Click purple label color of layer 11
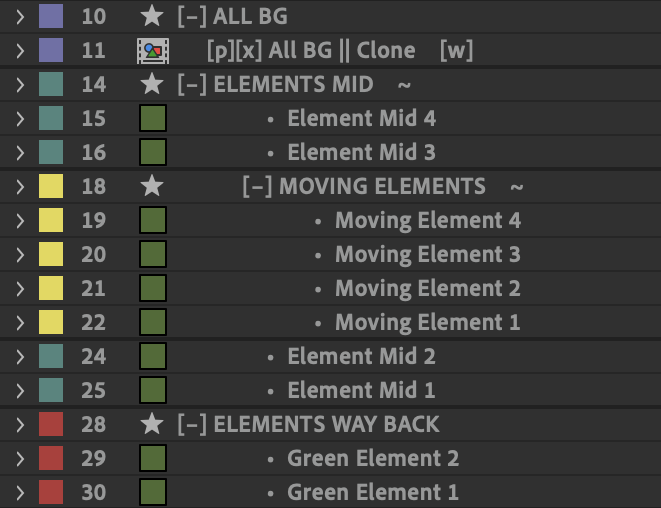This screenshot has width=661, height=508. click(50, 50)
